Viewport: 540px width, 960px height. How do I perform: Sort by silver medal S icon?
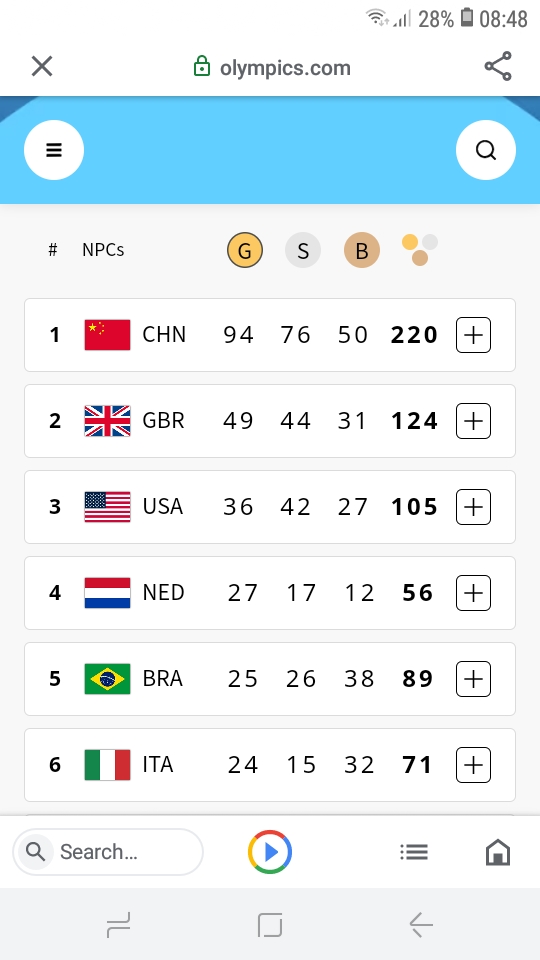tap(303, 250)
